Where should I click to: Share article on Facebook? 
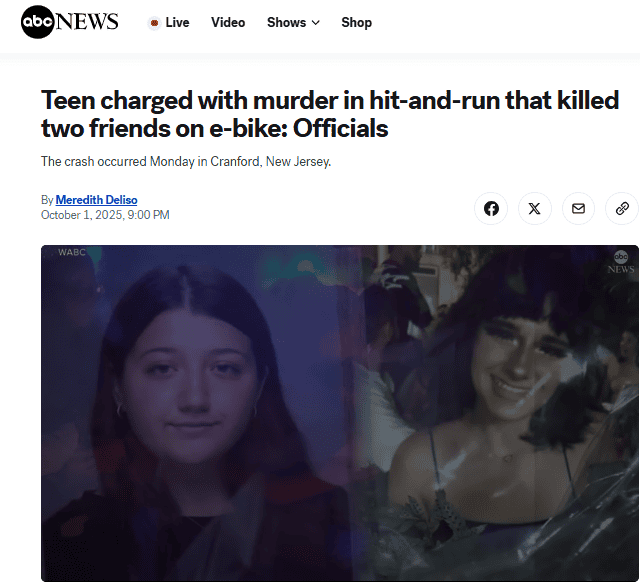coord(491,209)
